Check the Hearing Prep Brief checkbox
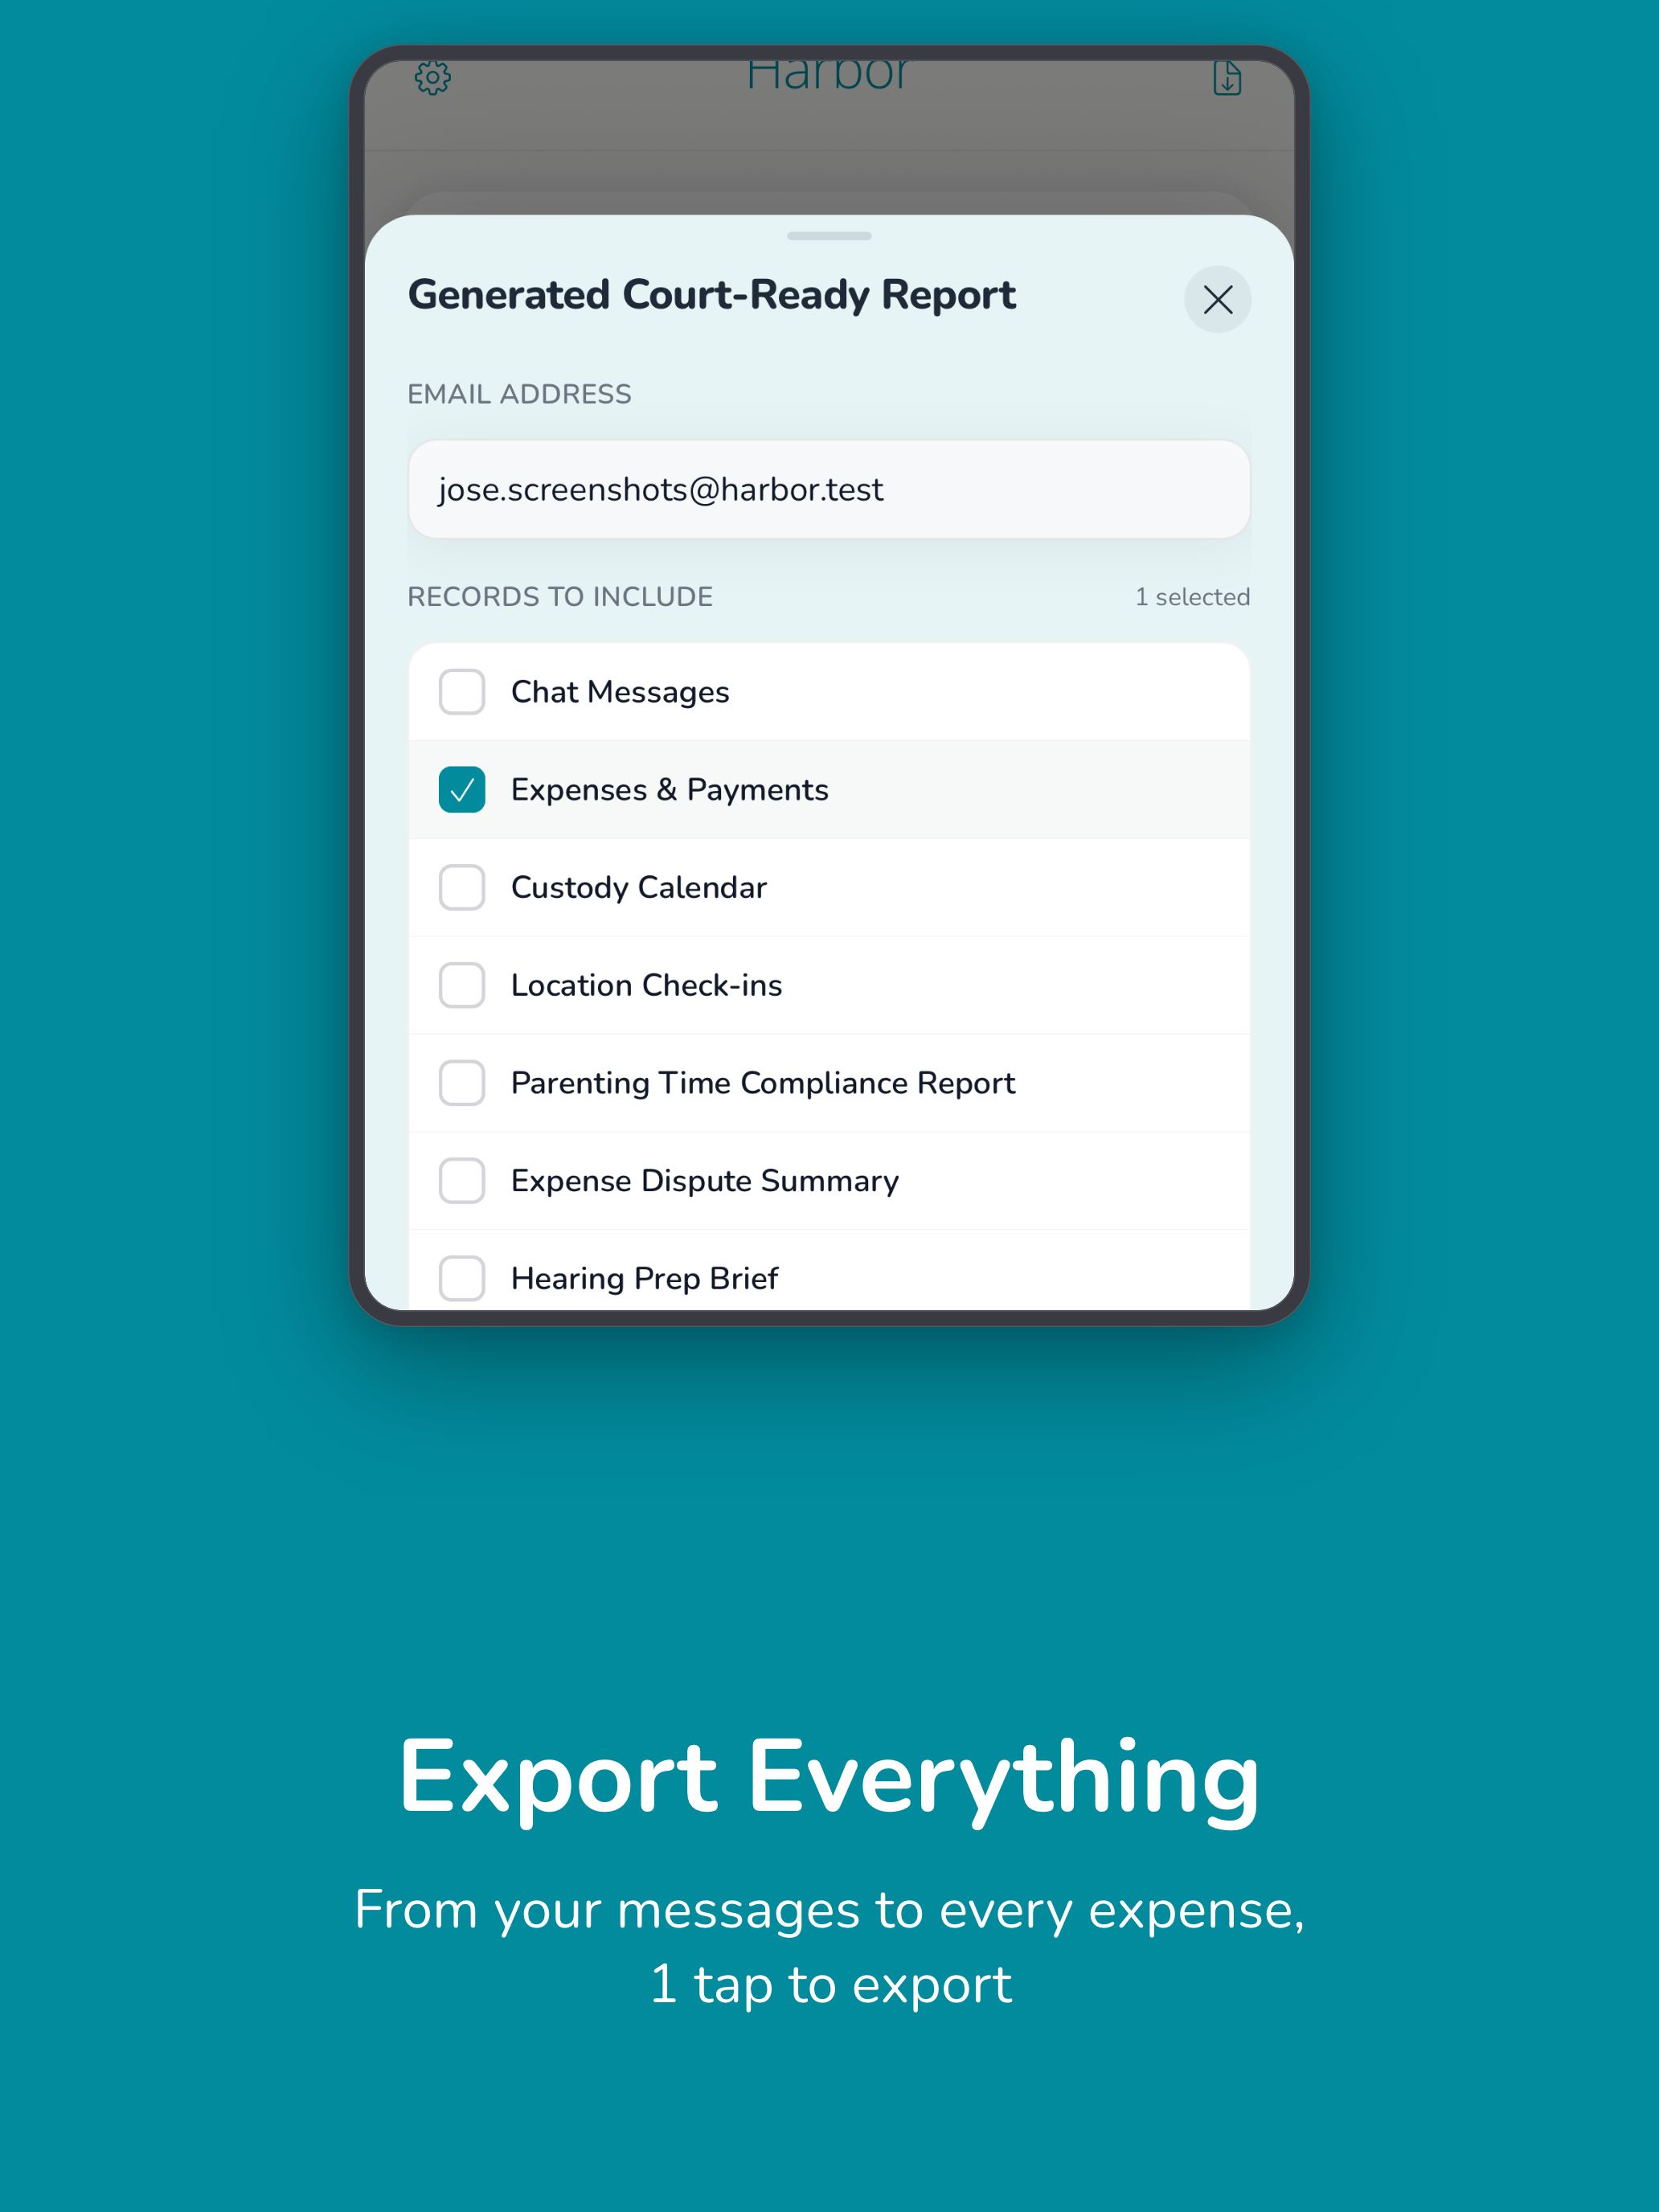The width and height of the screenshot is (1659, 2212). (462, 1278)
